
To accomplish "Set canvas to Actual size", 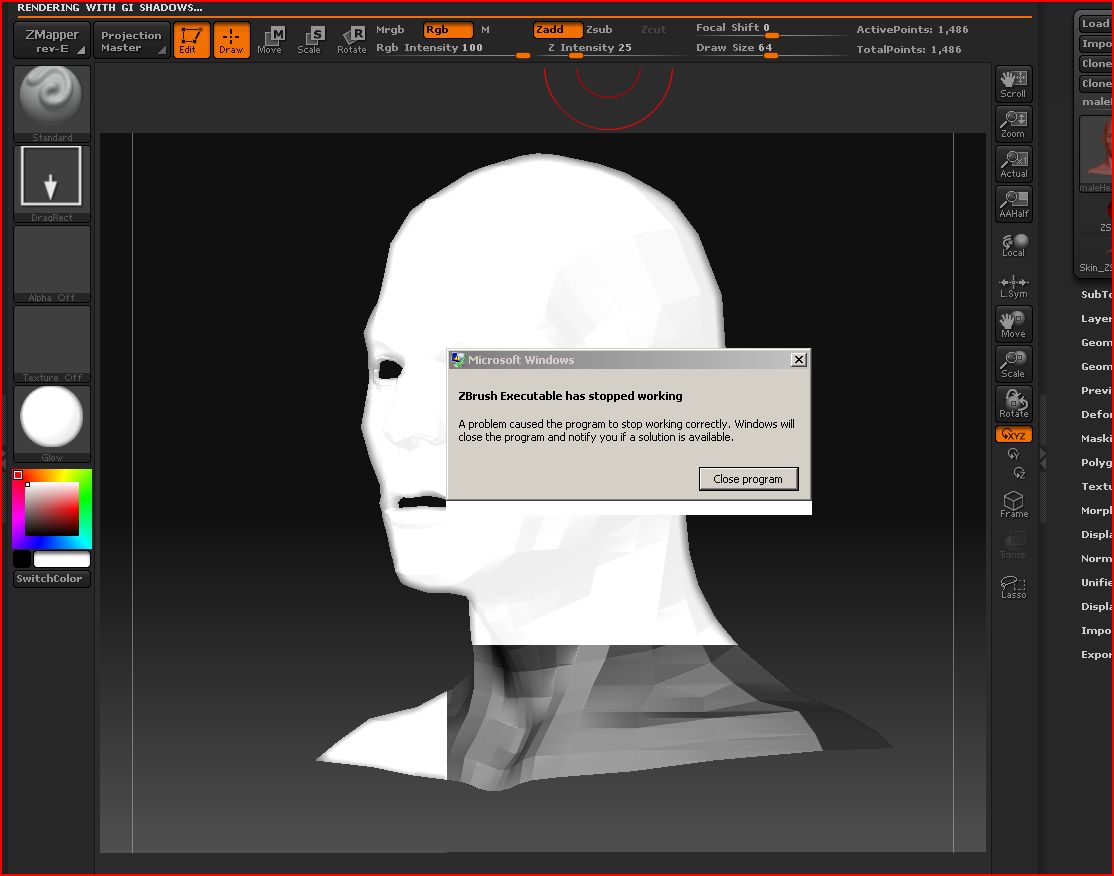I will coord(1014,164).
